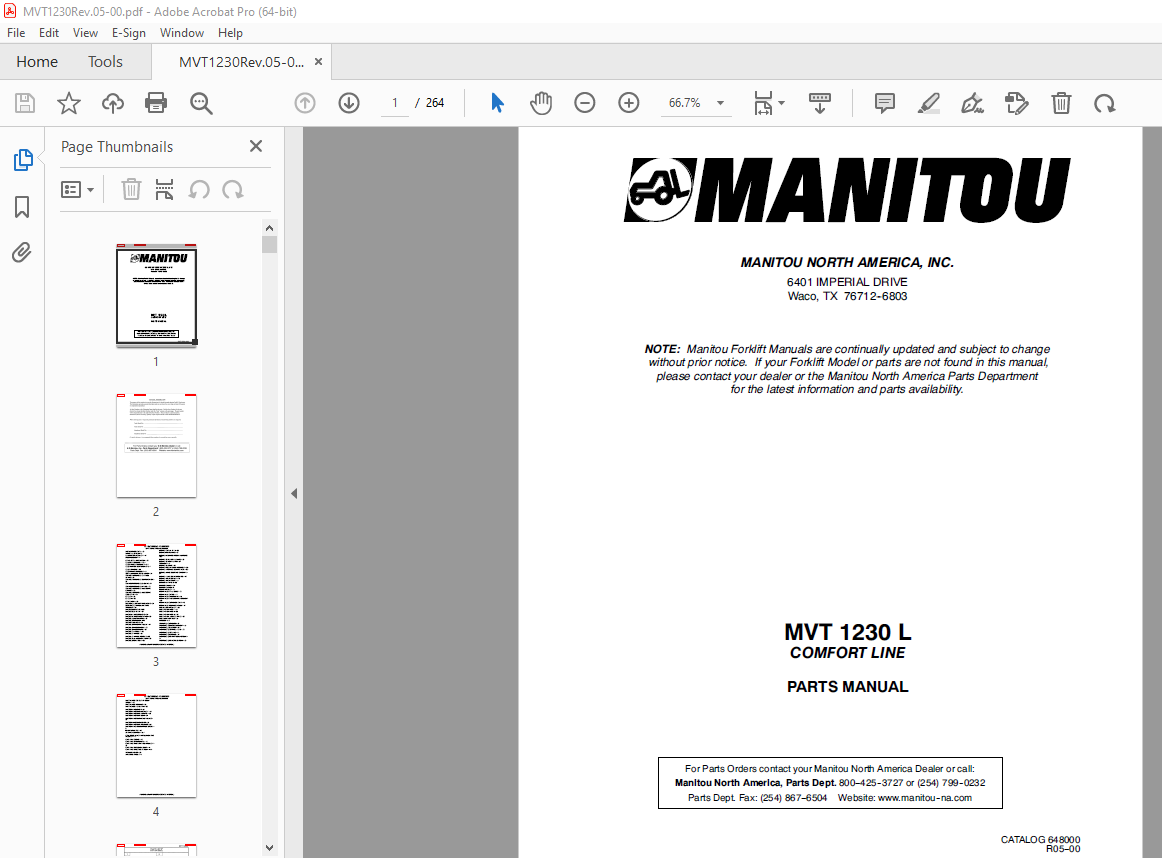Select page 2 thumbnail
This screenshot has height=858, width=1162.
coord(156,445)
